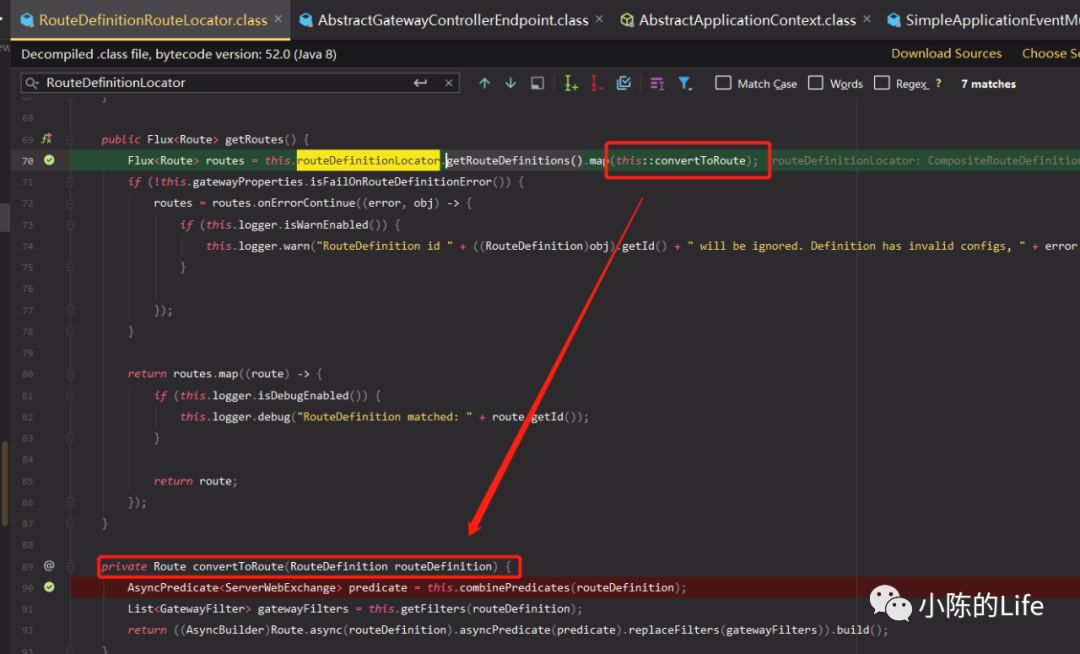Click combinePredicates call on line 90
This screenshot has width=1080, height=654.
click(x=515, y=587)
